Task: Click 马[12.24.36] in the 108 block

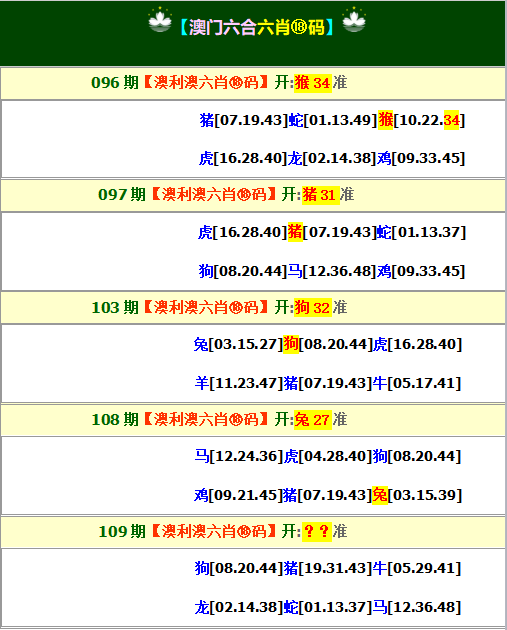Action: [x=239, y=456]
